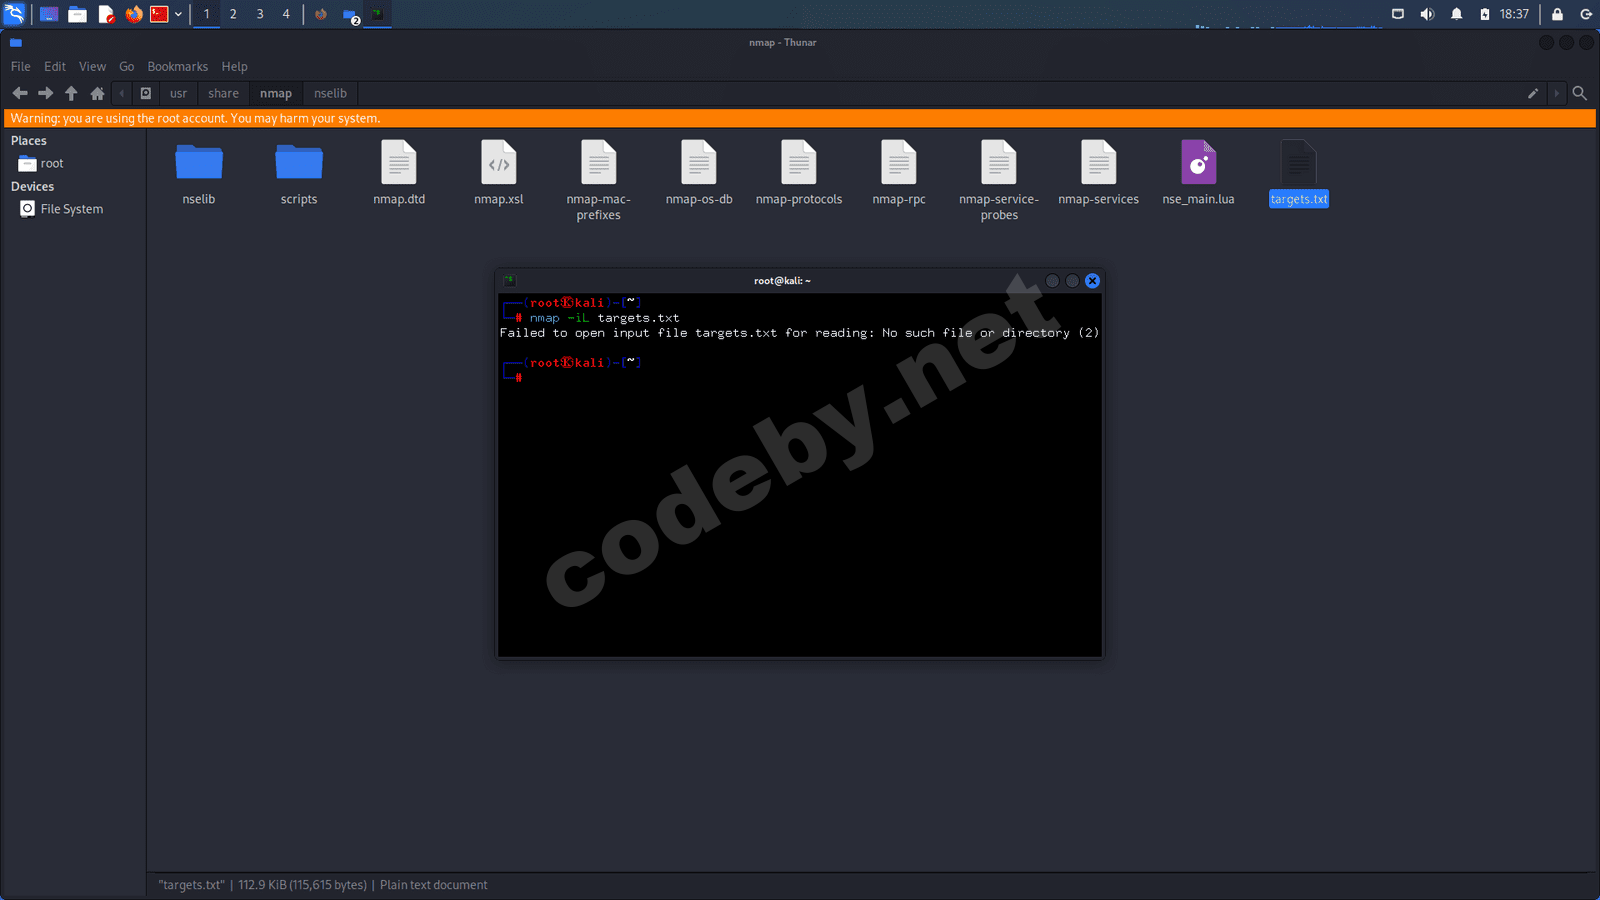The image size is (1600, 900).
Task: Click the targets.txt status bar text
Action: (323, 885)
